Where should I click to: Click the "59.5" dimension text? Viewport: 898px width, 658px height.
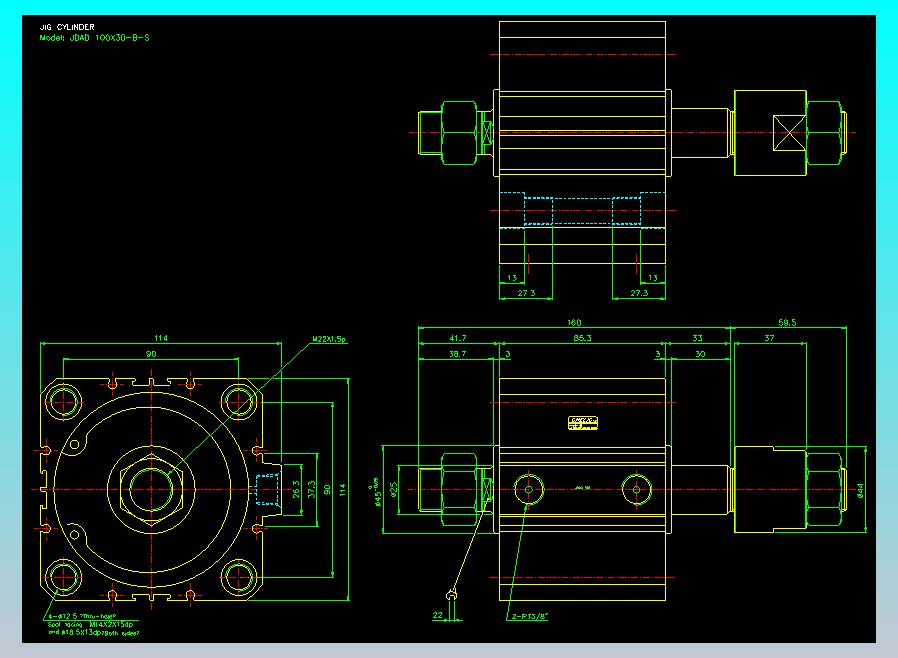(x=787, y=322)
